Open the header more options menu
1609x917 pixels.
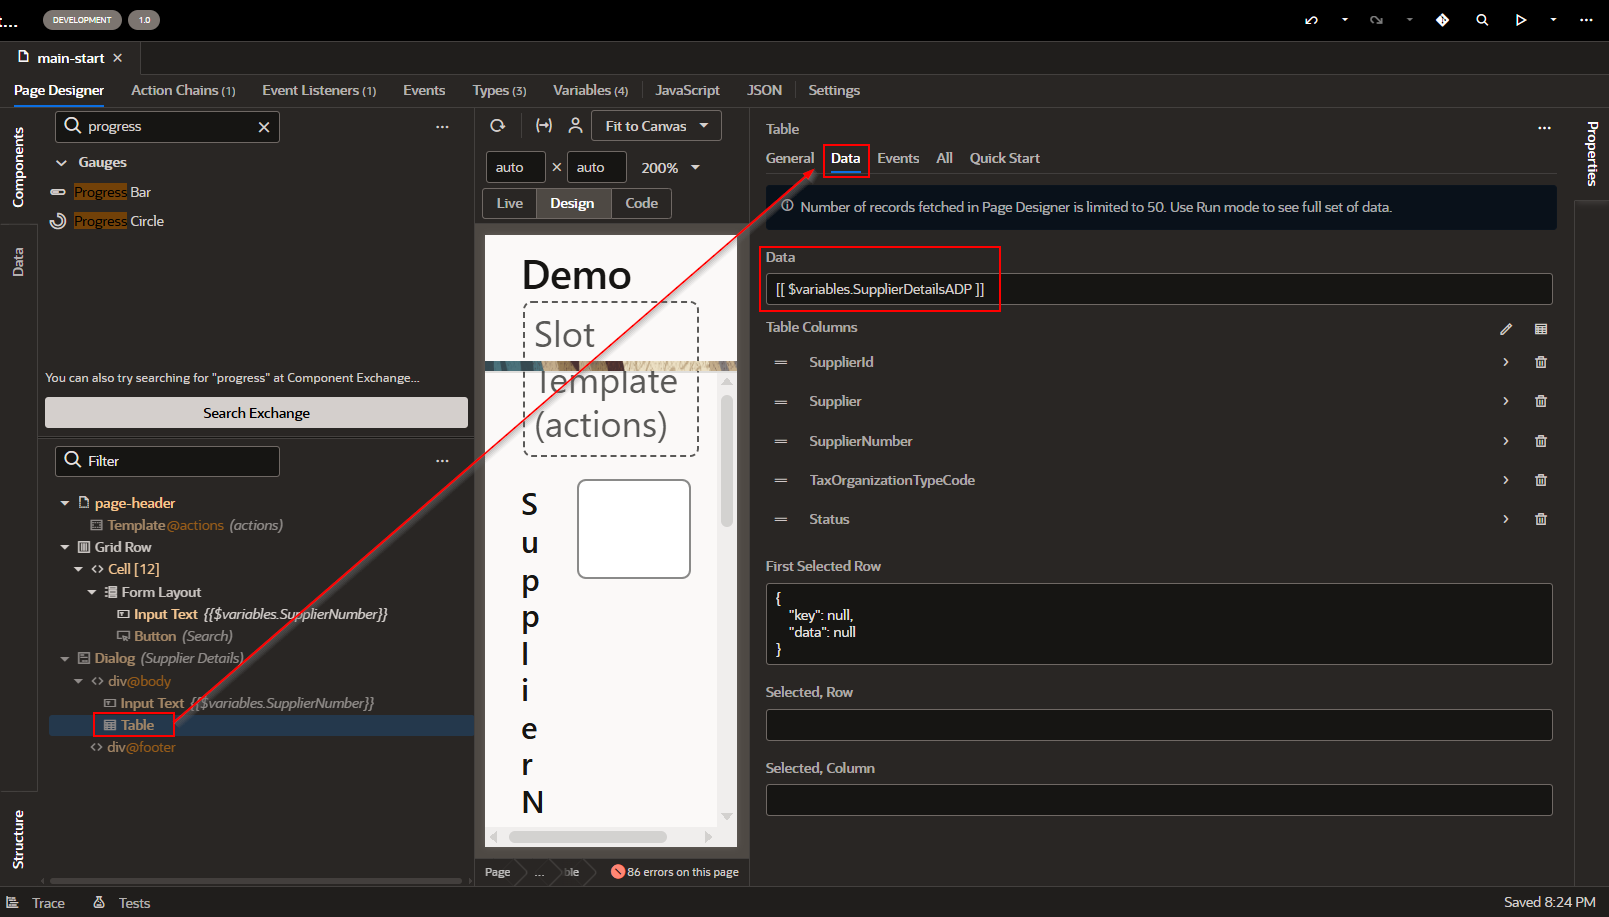[1586, 20]
